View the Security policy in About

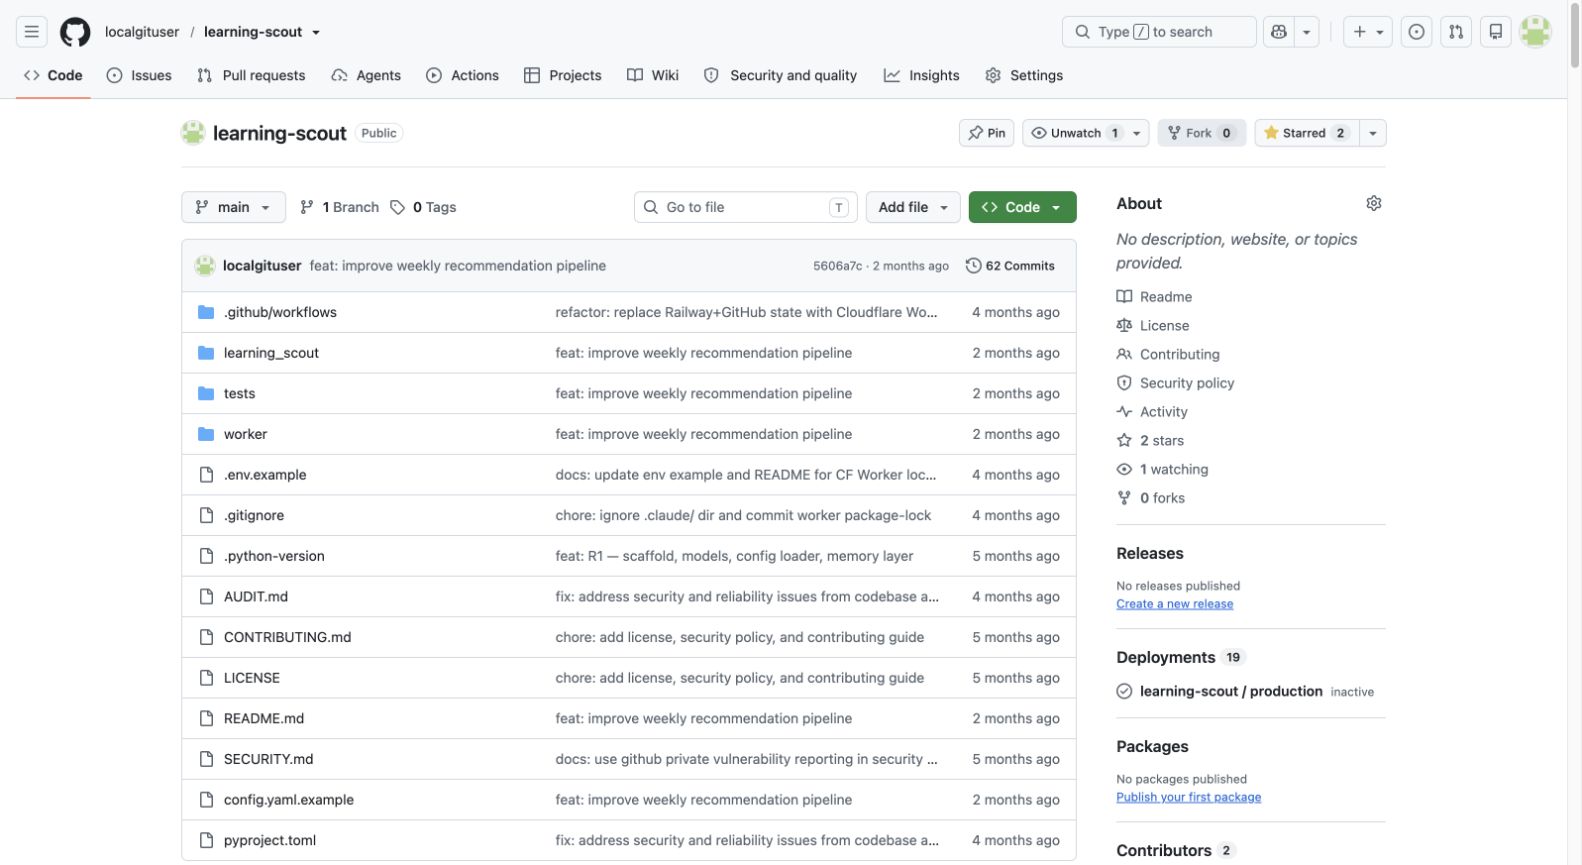[x=1175, y=383]
